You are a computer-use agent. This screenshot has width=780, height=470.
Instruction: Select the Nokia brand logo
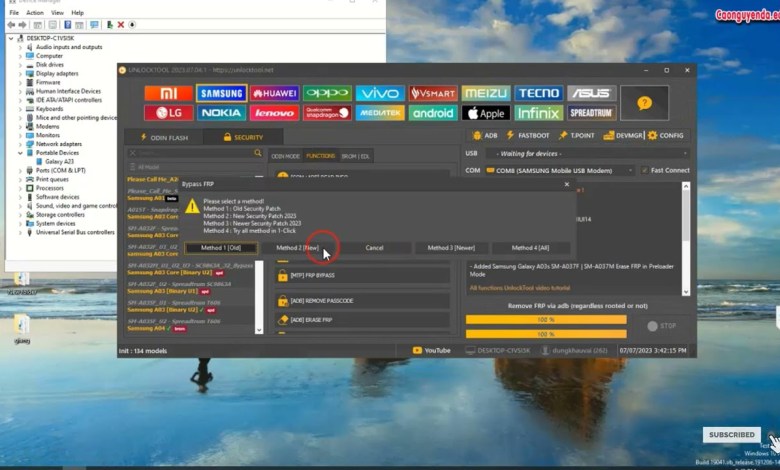(x=221, y=113)
